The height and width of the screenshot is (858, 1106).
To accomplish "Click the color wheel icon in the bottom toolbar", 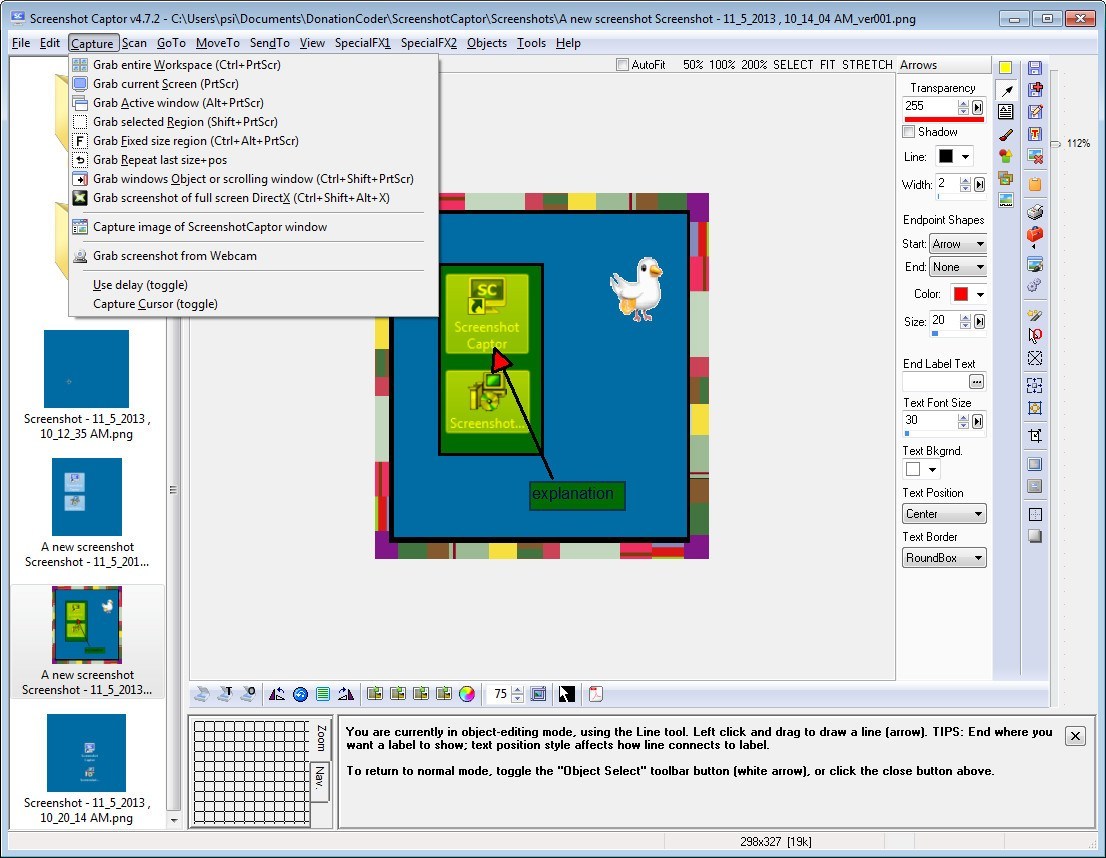I will click(467, 694).
